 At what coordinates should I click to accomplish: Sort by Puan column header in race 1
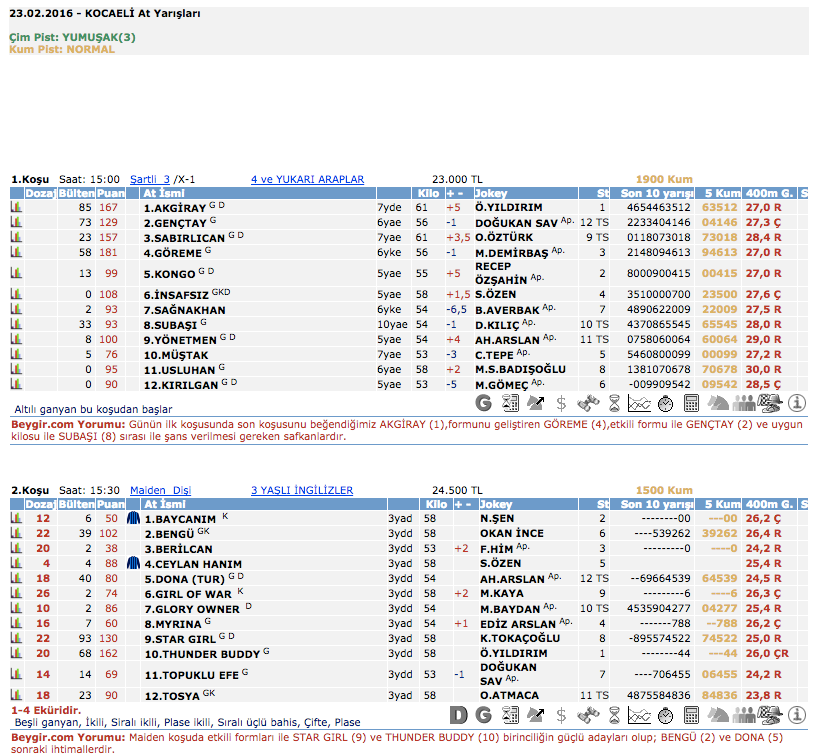[x=111, y=193]
